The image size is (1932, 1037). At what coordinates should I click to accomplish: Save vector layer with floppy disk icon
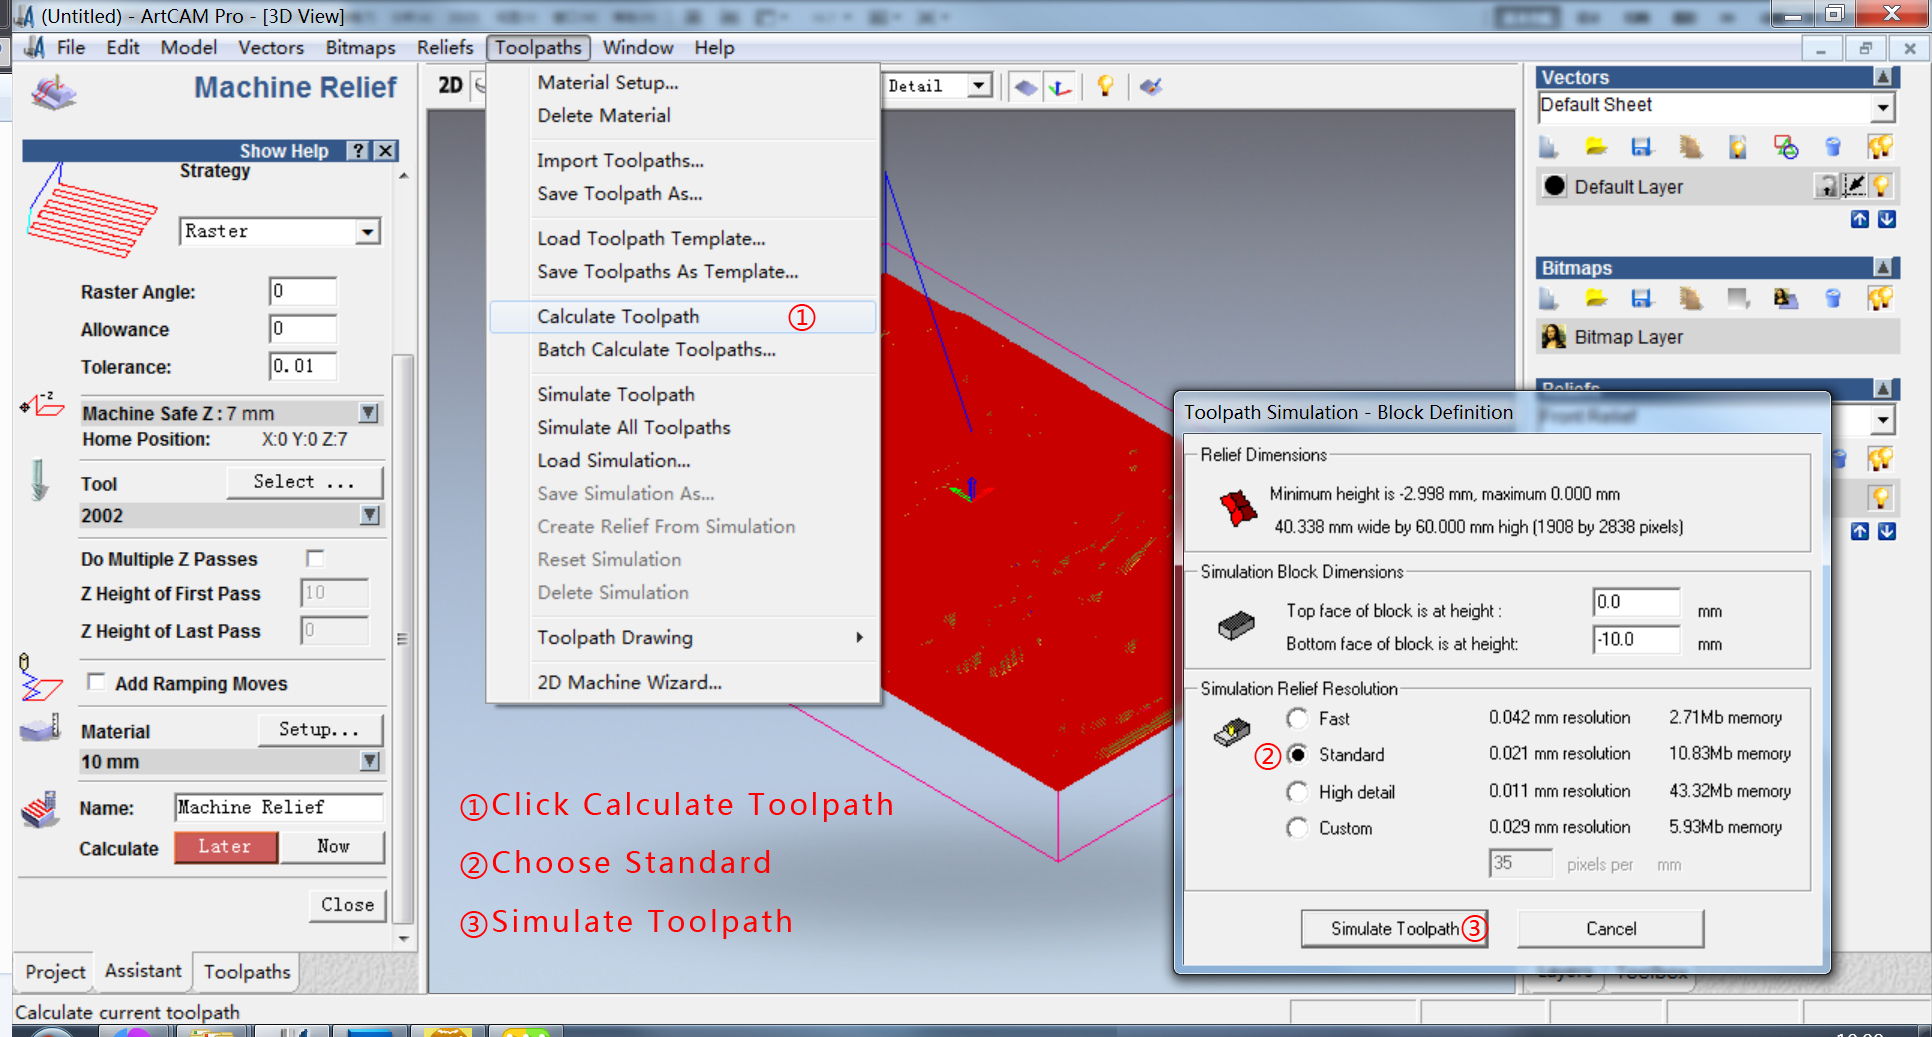[1642, 147]
